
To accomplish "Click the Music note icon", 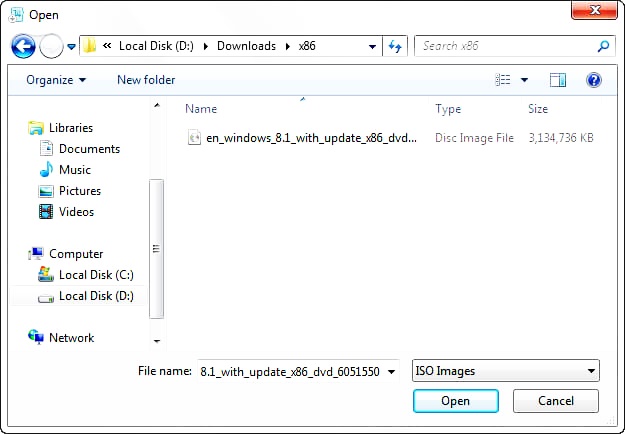I will 46,169.
